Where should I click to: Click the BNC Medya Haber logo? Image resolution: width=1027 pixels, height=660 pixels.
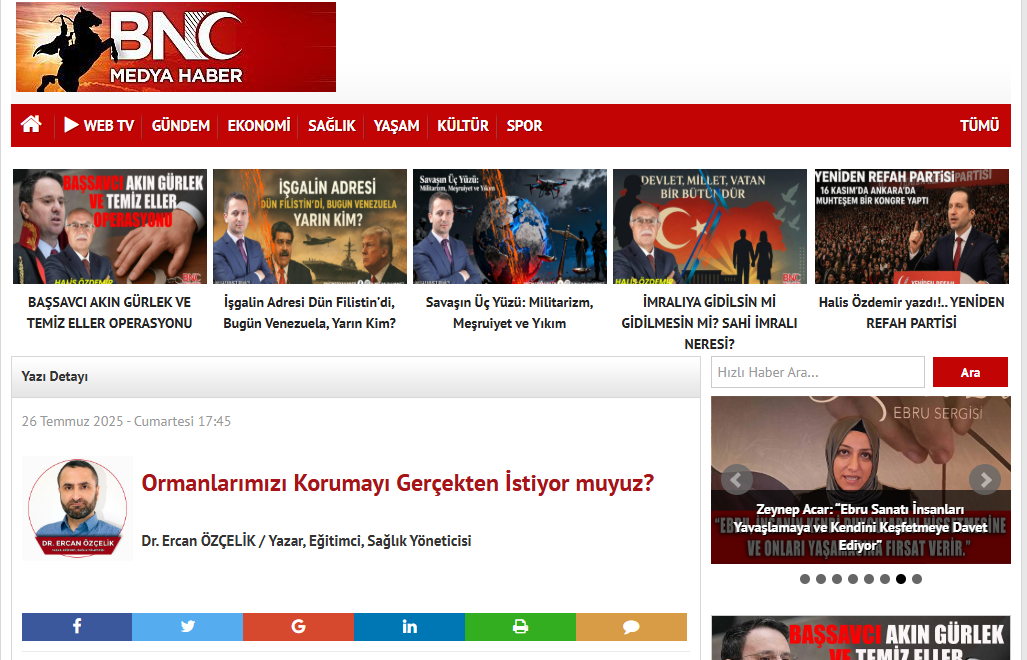pyautogui.click(x=176, y=47)
